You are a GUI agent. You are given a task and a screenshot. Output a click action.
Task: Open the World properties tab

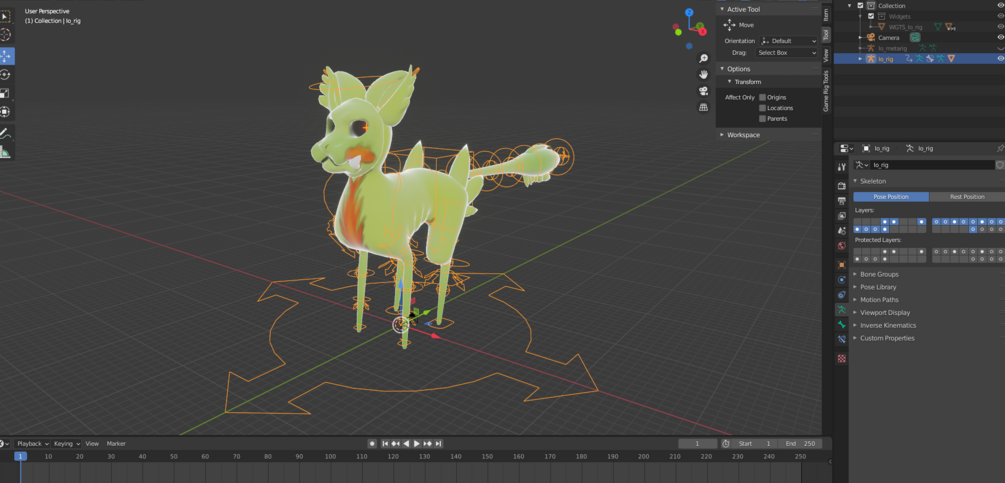pyautogui.click(x=842, y=246)
